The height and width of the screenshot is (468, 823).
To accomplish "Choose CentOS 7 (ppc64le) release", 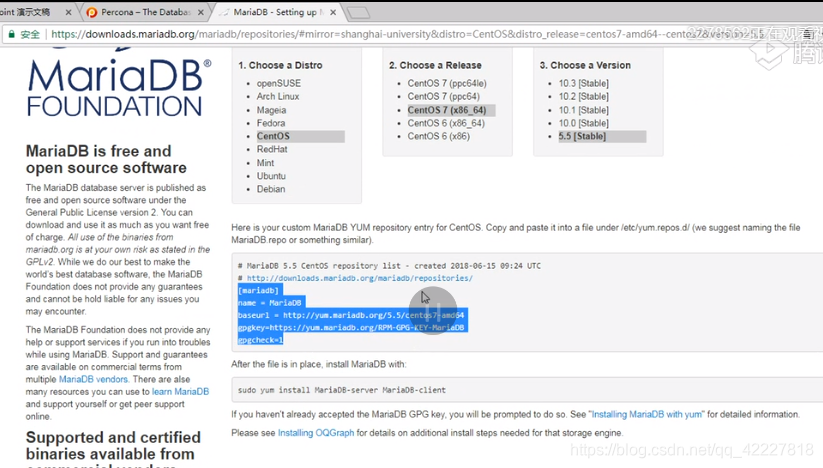I will 447,83.
